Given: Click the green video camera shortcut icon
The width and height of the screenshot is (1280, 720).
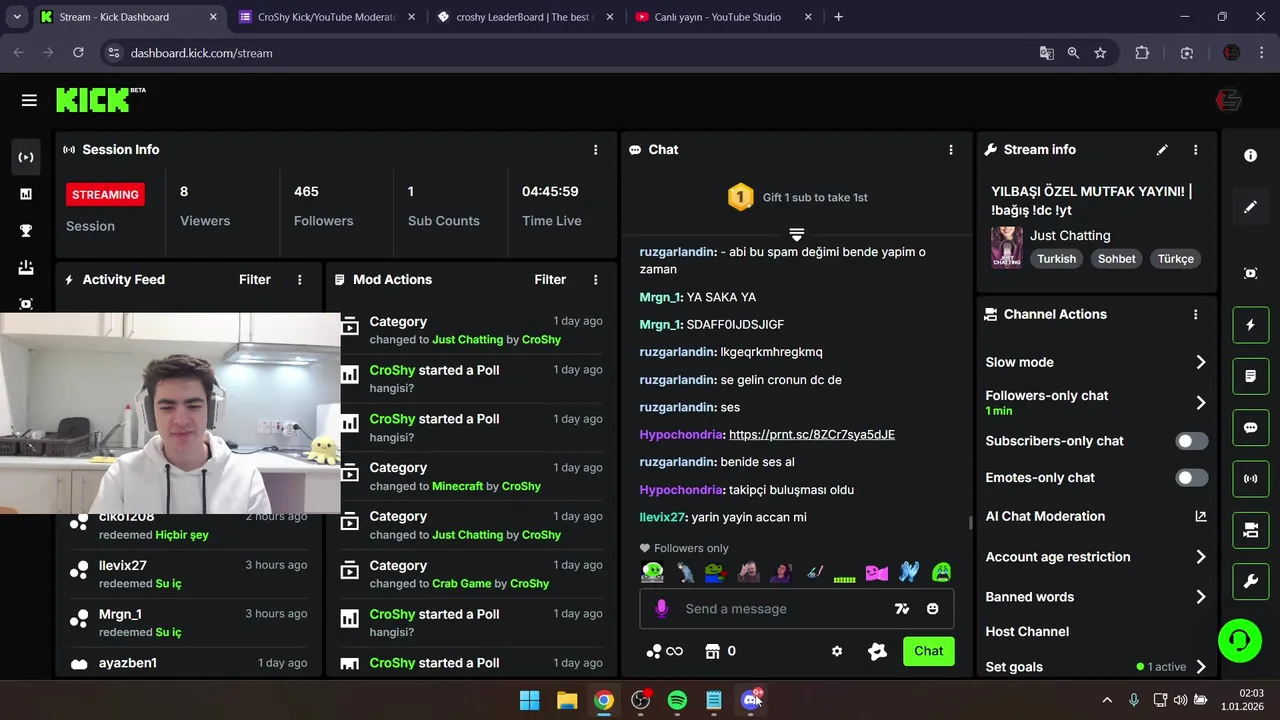Looking at the screenshot, I should 1250,530.
